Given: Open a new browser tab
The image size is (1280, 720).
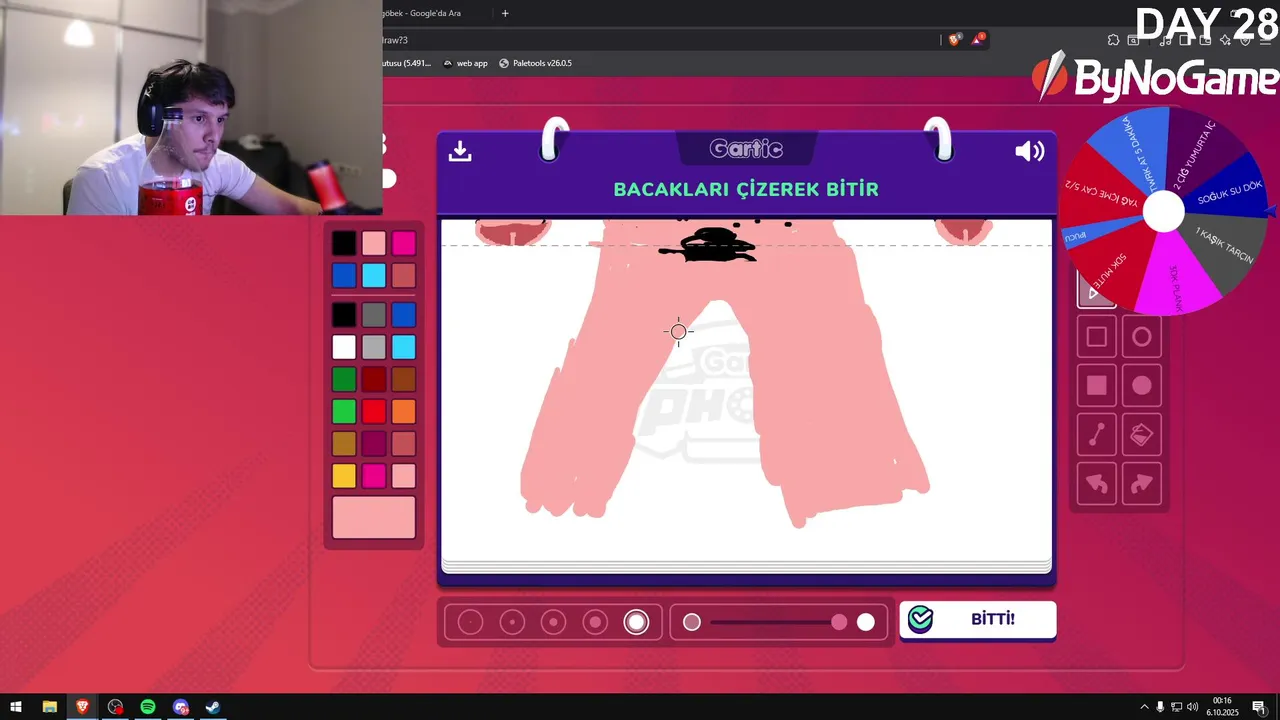Looking at the screenshot, I should (505, 13).
